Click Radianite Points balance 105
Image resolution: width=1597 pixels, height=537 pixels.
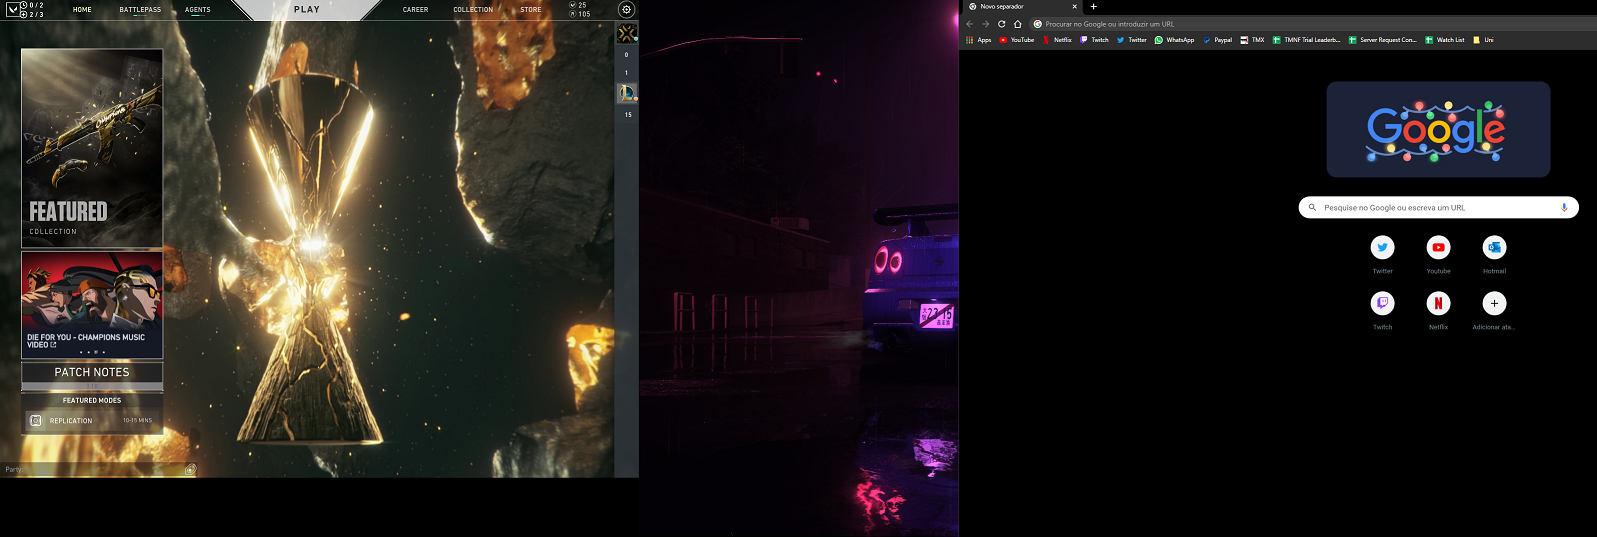[579, 14]
